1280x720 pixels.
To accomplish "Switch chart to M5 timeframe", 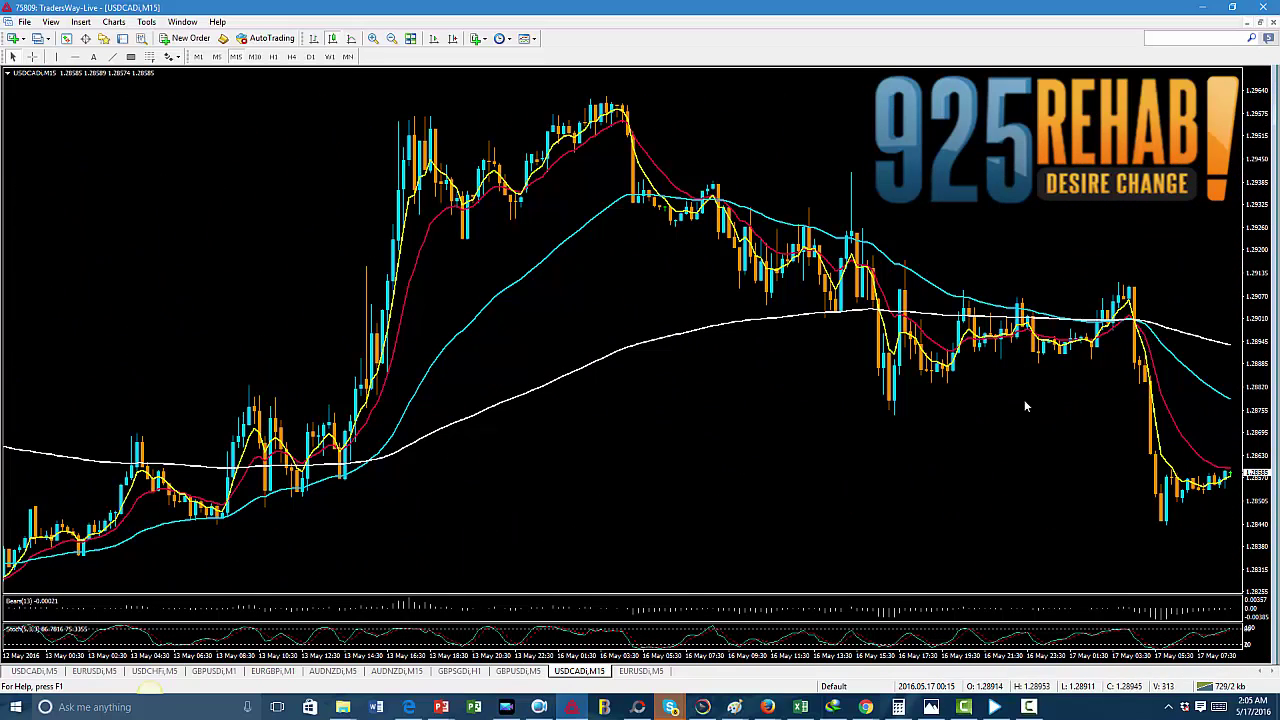I will tap(217, 57).
